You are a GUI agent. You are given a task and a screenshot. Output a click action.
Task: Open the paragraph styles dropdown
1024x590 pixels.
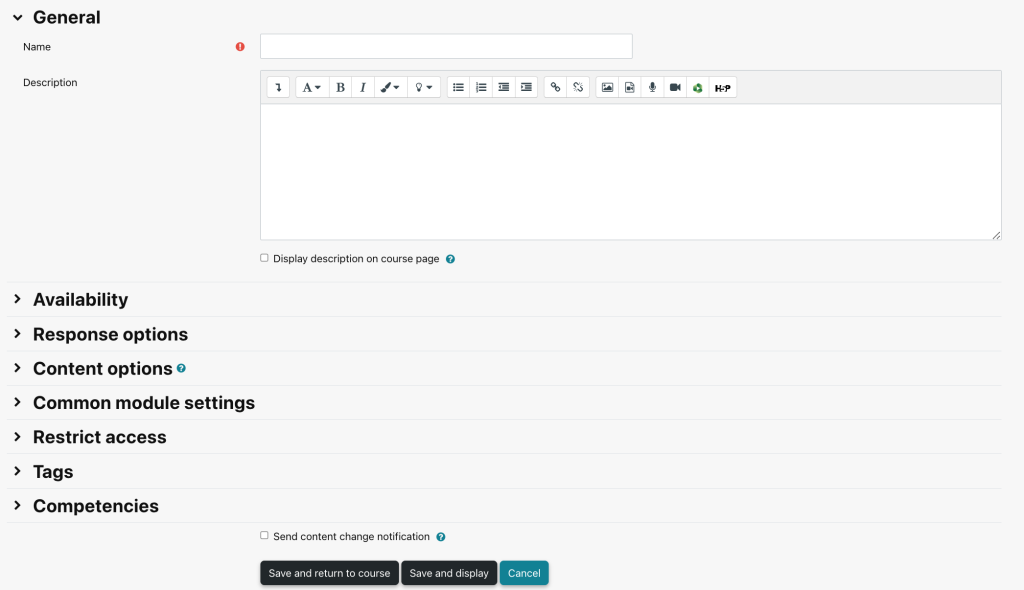click(312, 88)
